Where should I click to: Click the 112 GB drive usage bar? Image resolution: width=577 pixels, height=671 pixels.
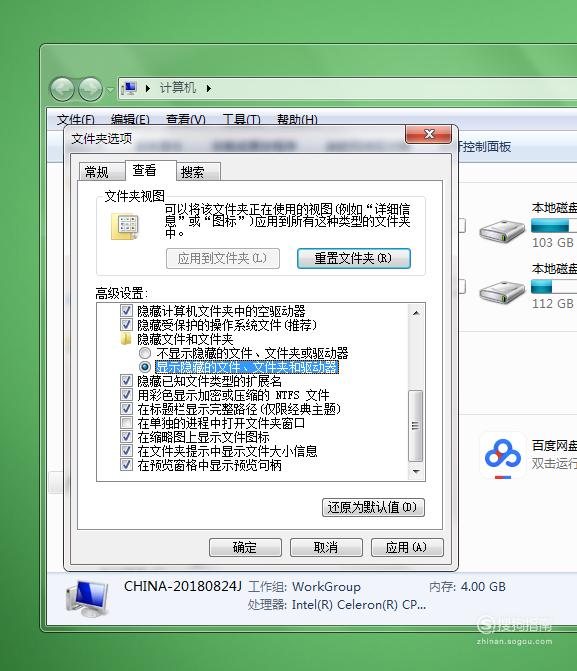(x=554, y=286)
